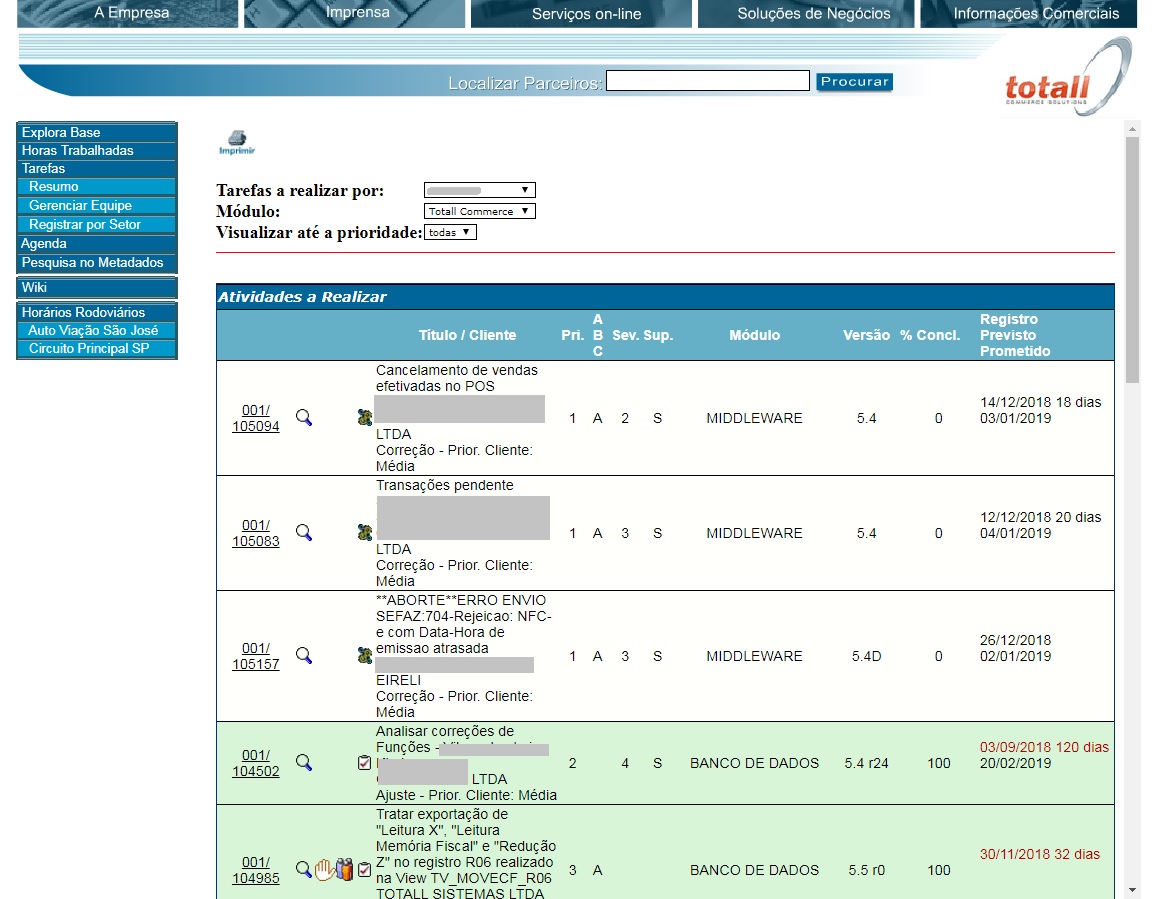Open the priority dropdown set to 'todas'

pos(450,232)
